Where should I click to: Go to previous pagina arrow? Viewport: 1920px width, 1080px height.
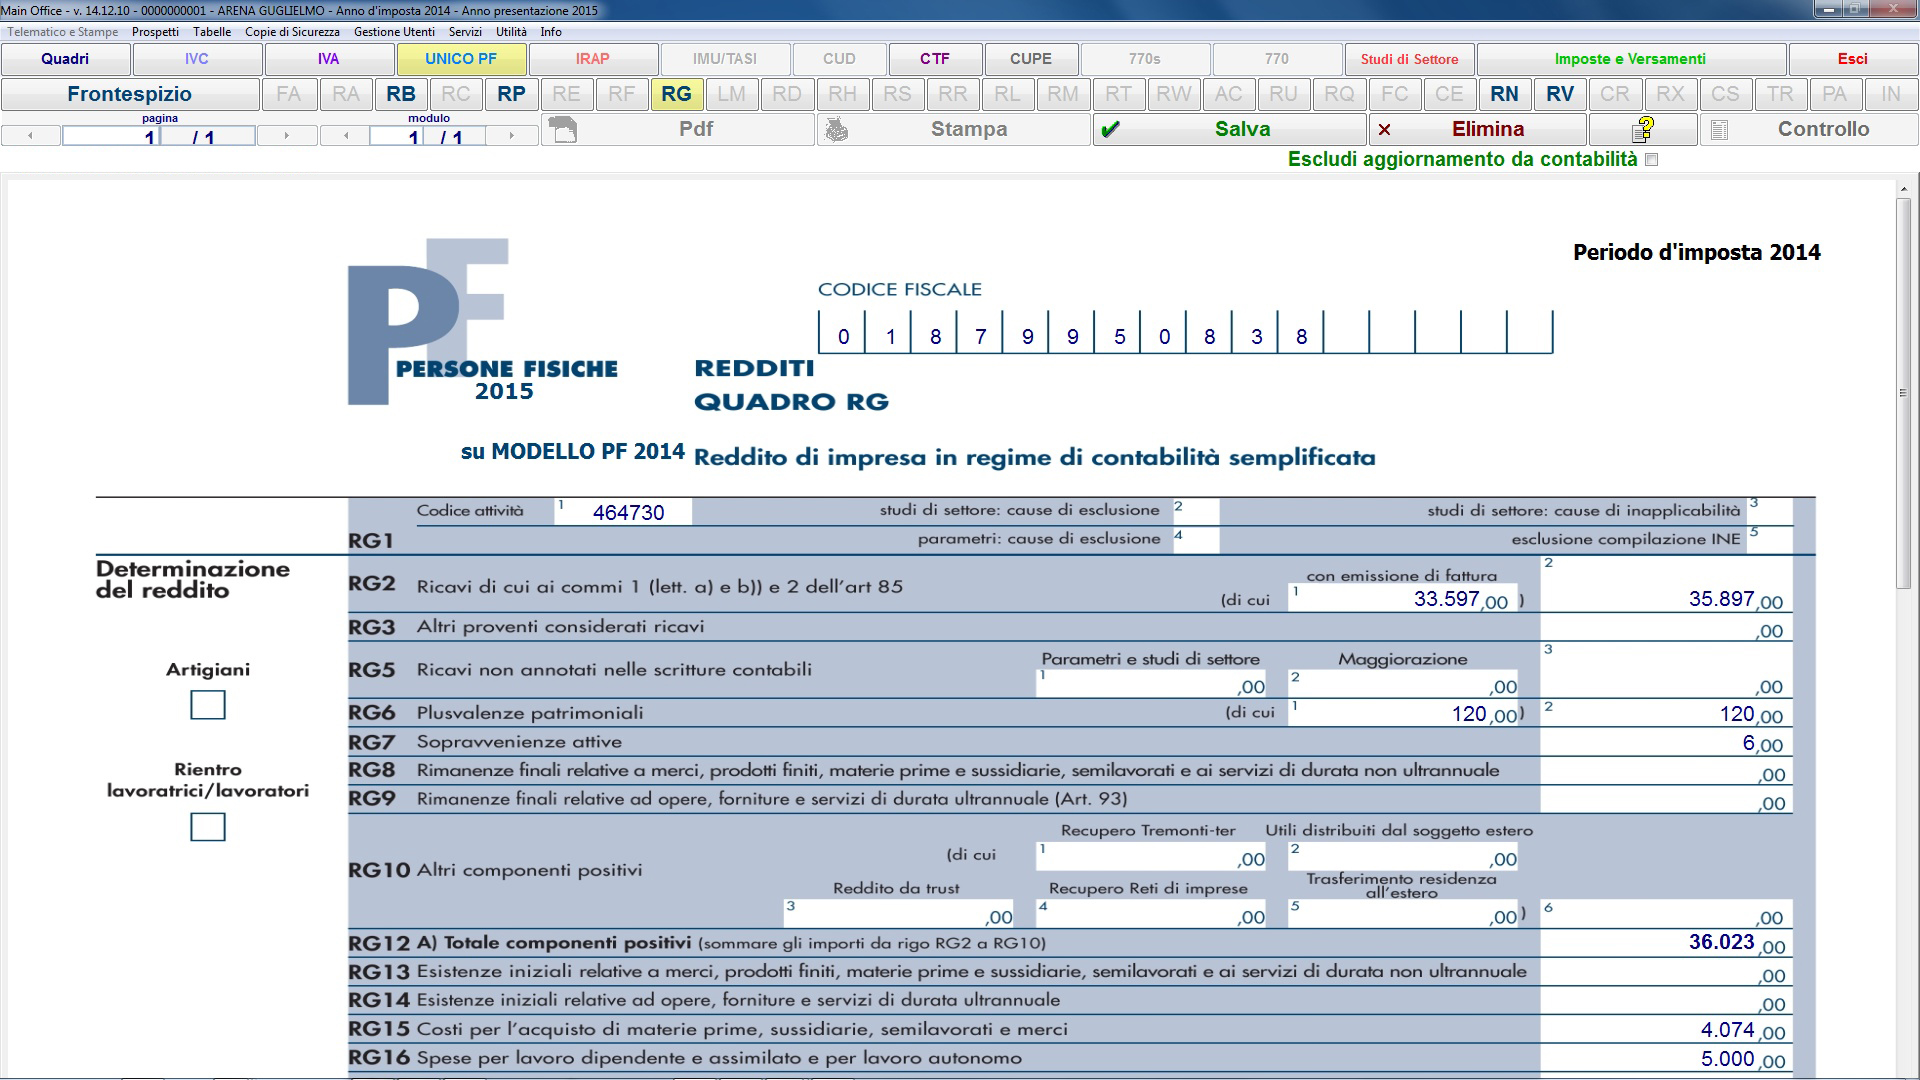pyautogui.click(x=30, y=135)
